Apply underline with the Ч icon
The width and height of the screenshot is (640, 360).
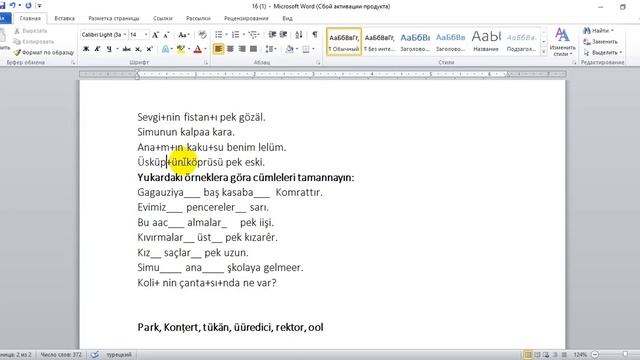tap(109, 49)
